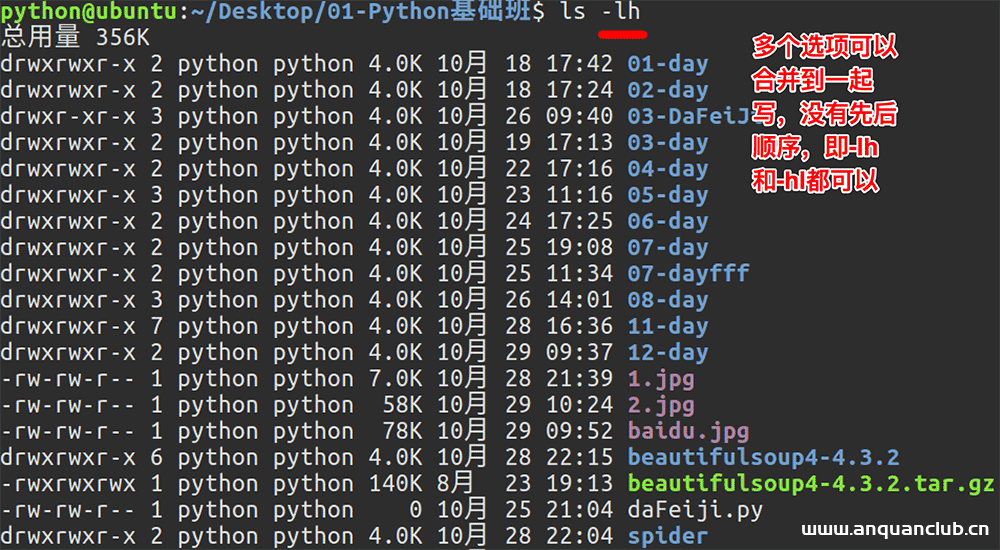This screenshot has height=550, width=1000.
Task: Click the 总用量 356K total line
Action: 75,39
